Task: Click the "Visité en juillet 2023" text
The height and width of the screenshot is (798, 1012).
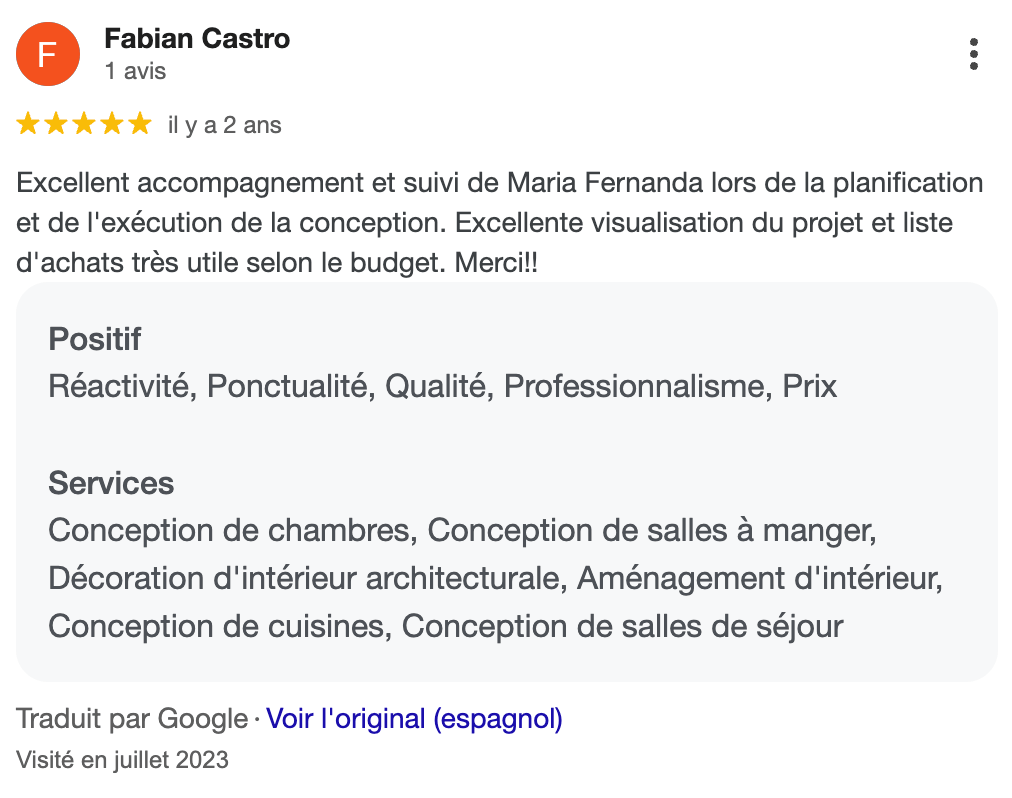Action: tap(123, 760)
